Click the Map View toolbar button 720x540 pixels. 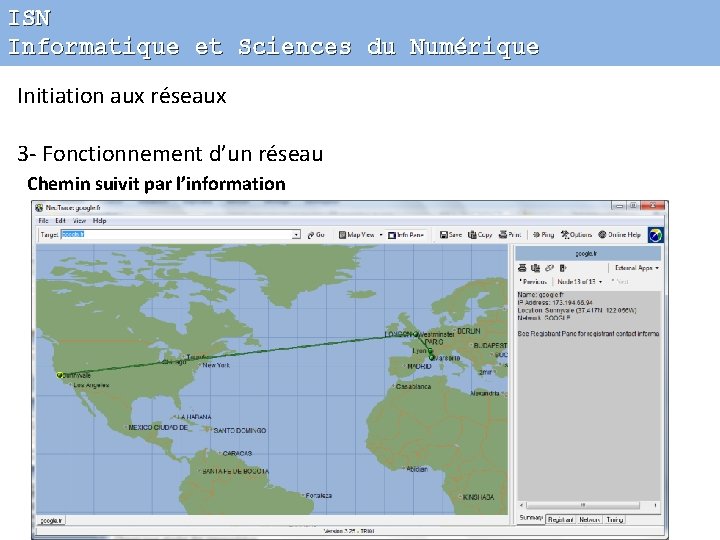point(356,235)
